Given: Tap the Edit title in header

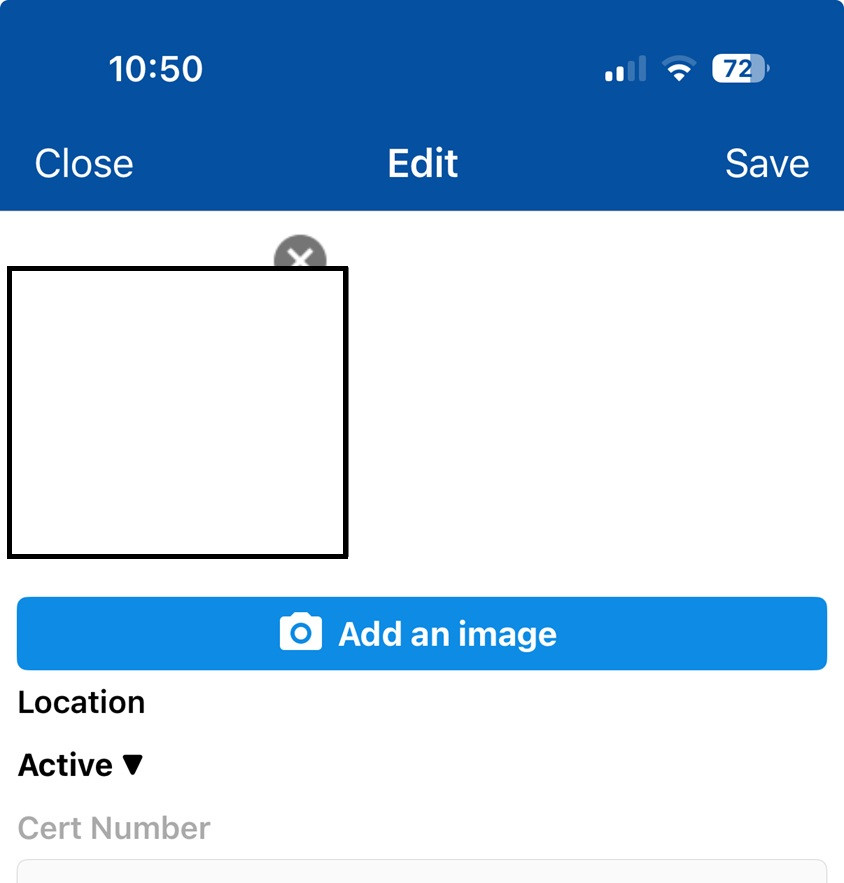Looking at the screenshot, I should click(422, 163).
